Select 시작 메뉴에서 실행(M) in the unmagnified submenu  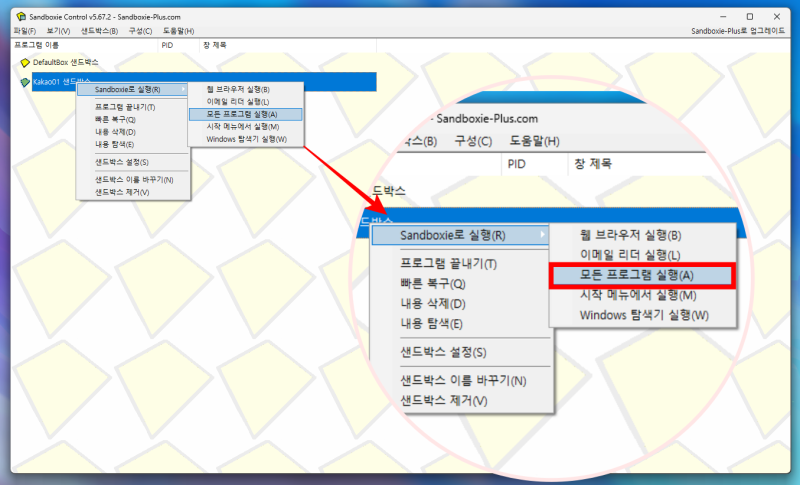pyautogui.click(x=243, y=126)
